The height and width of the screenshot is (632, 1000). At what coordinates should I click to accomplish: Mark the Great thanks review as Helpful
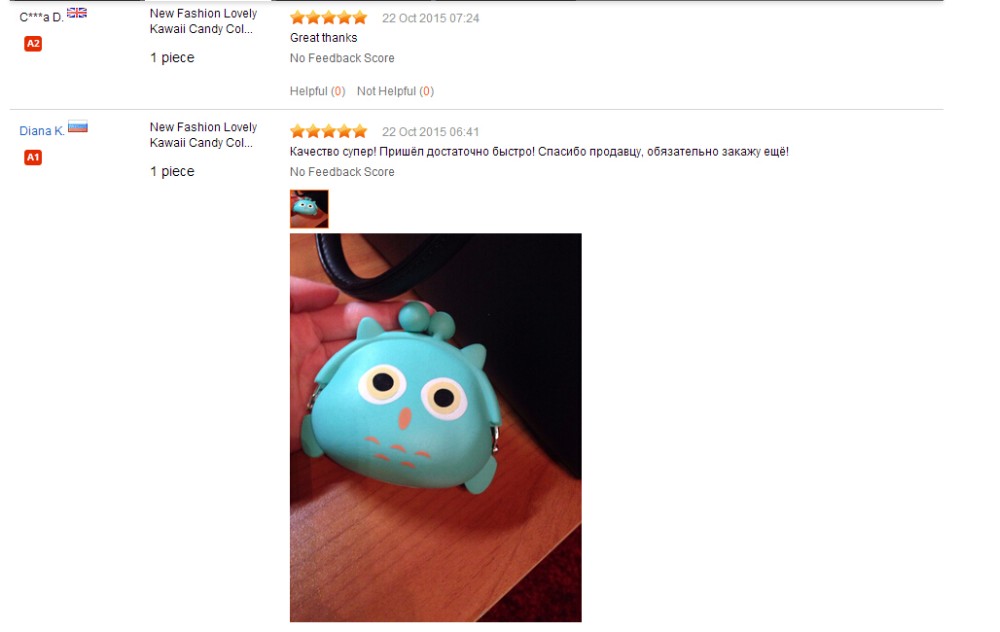click(x=318, y=91)
